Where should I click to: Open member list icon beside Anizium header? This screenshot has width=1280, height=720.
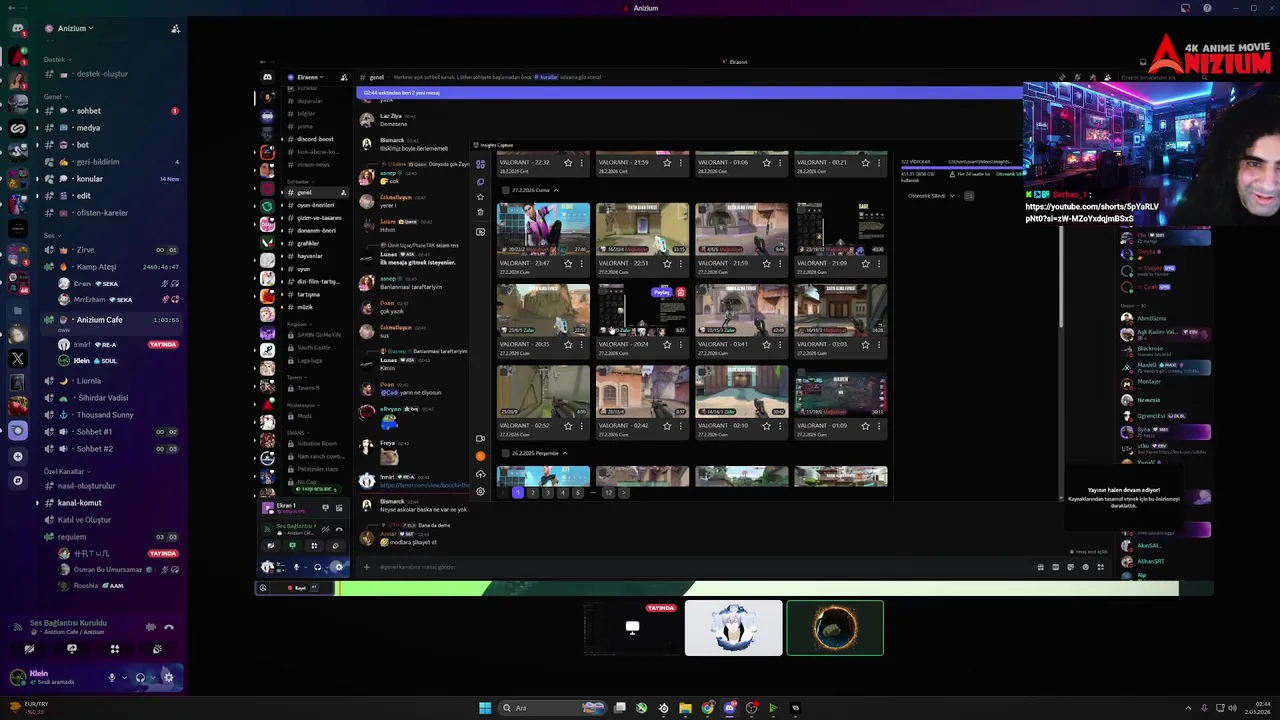point(175,29)
